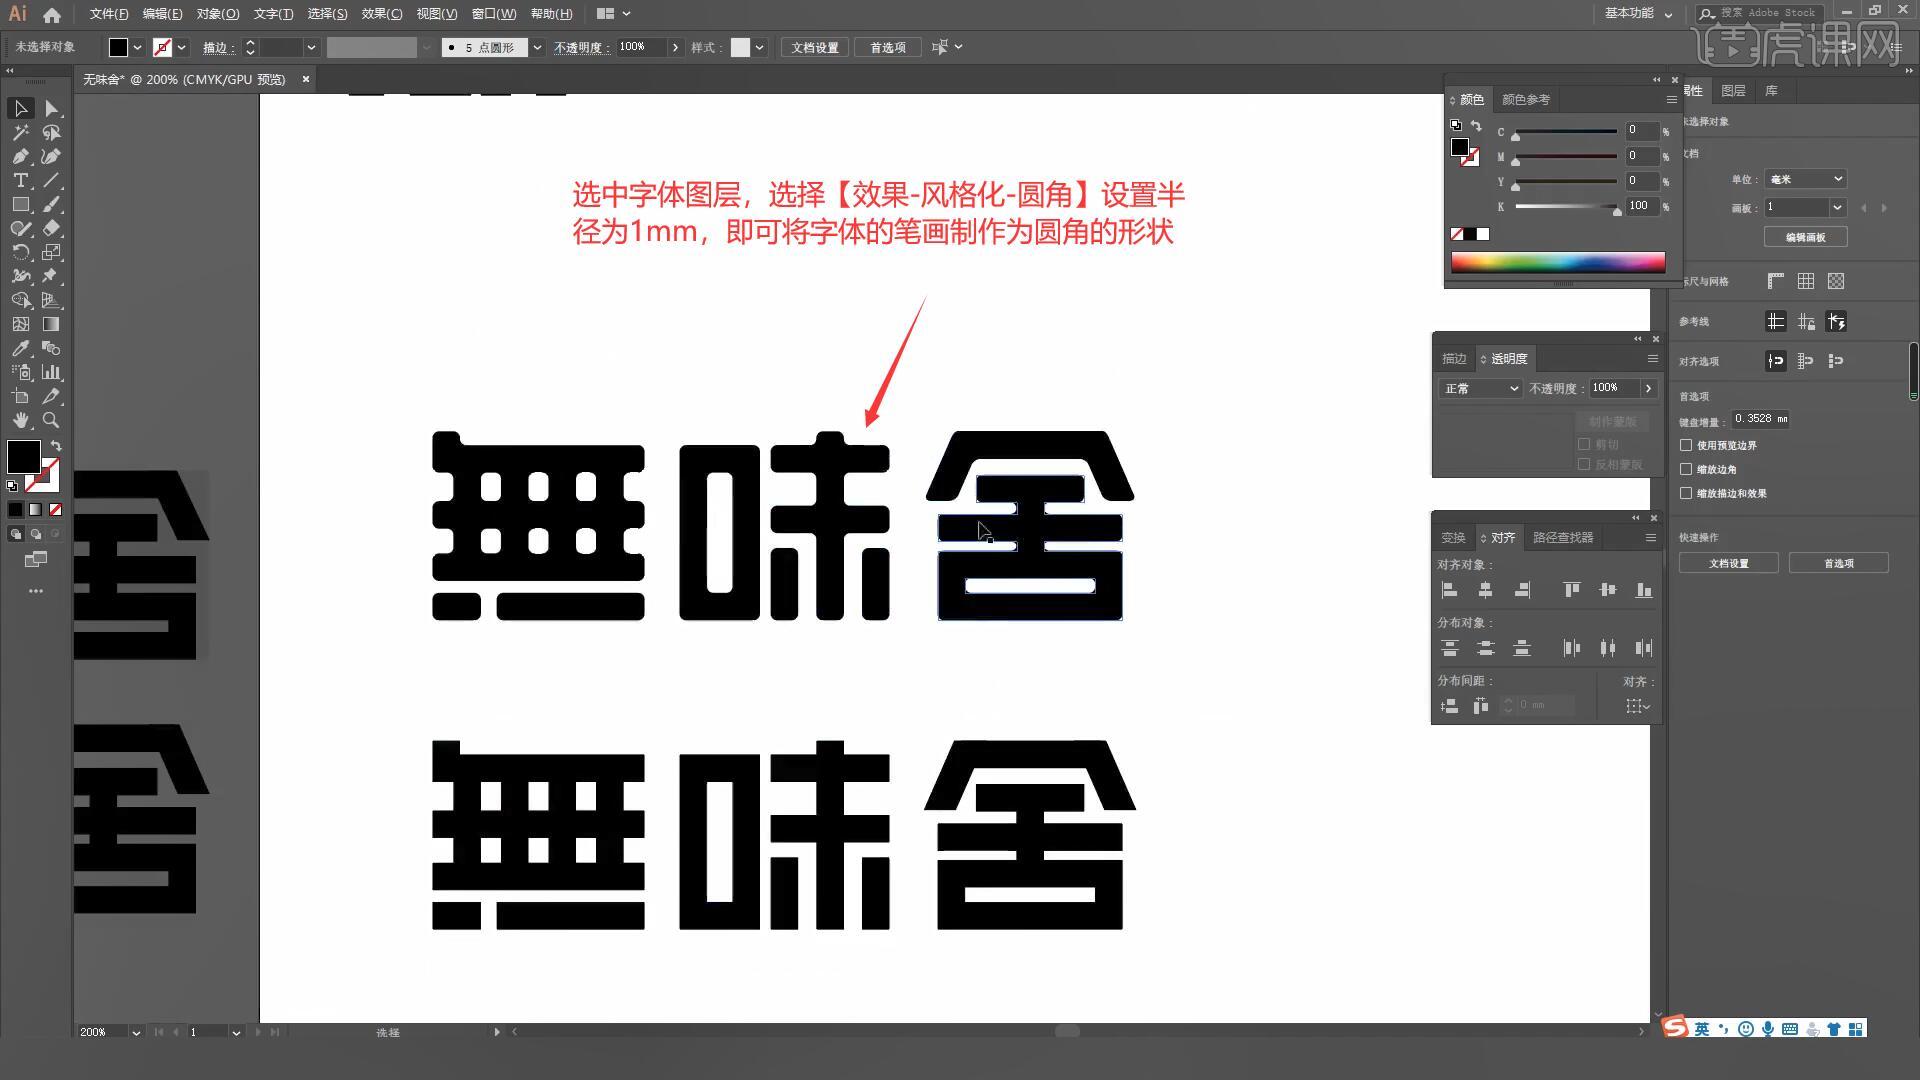Switch to the 路径查找器 tab
The width and height of the screenshot is (1920, 1080).
click(1562, 538)
